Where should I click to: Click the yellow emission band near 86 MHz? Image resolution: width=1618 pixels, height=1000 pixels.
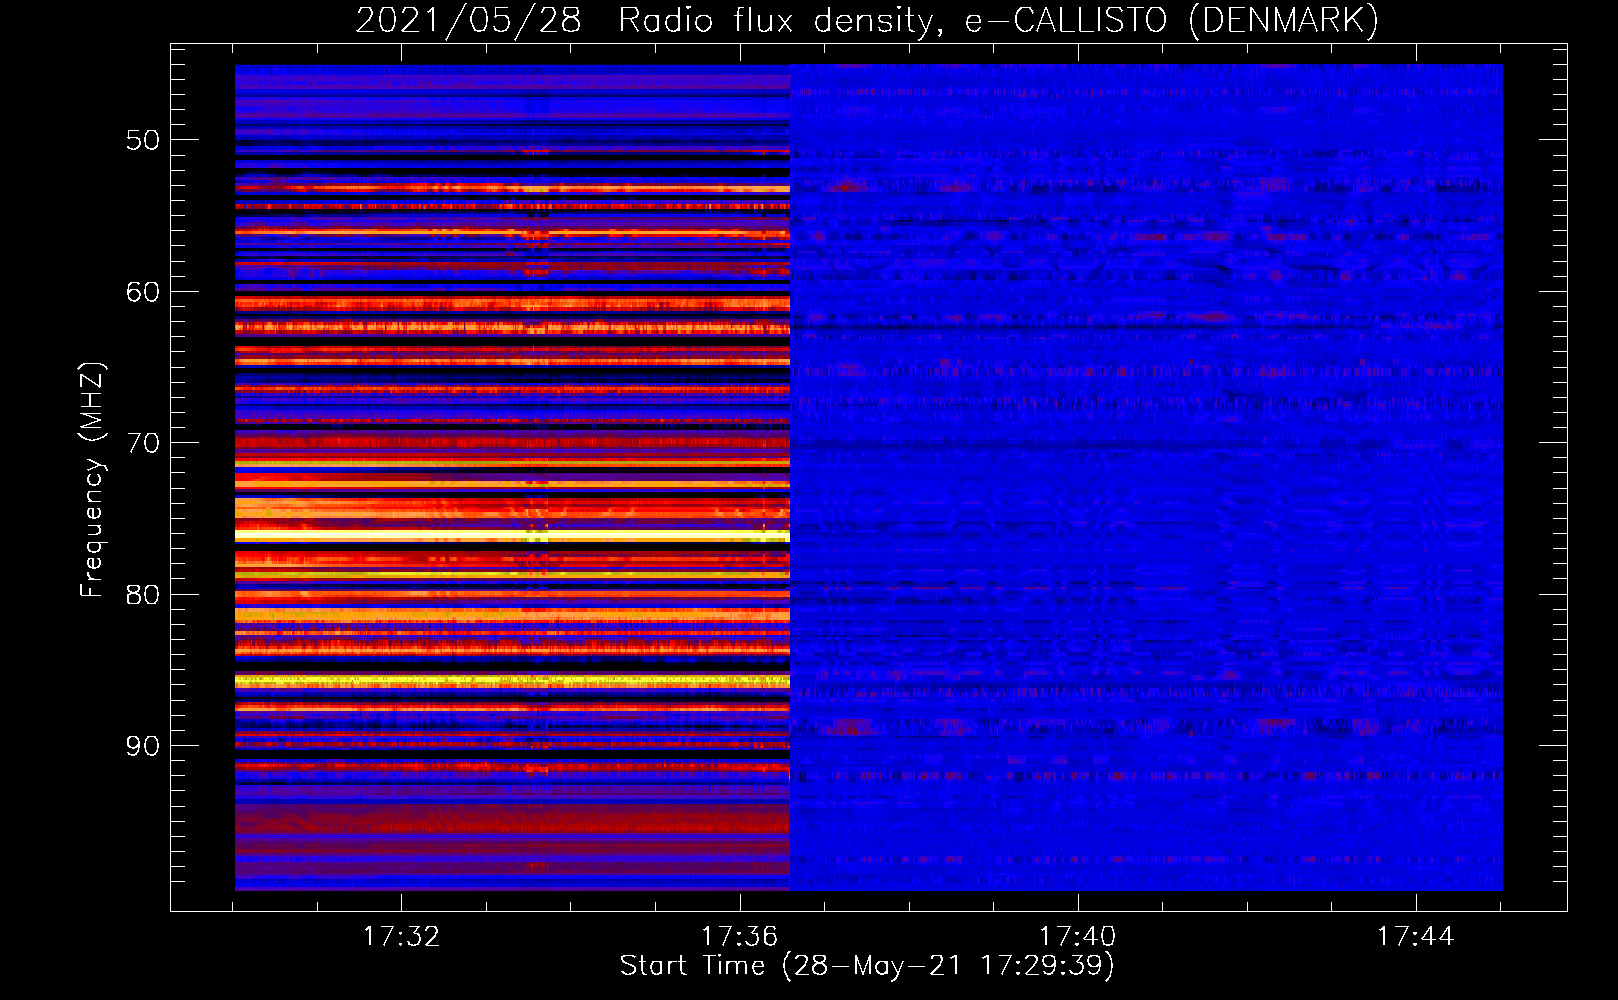click(x=512, y=681)
